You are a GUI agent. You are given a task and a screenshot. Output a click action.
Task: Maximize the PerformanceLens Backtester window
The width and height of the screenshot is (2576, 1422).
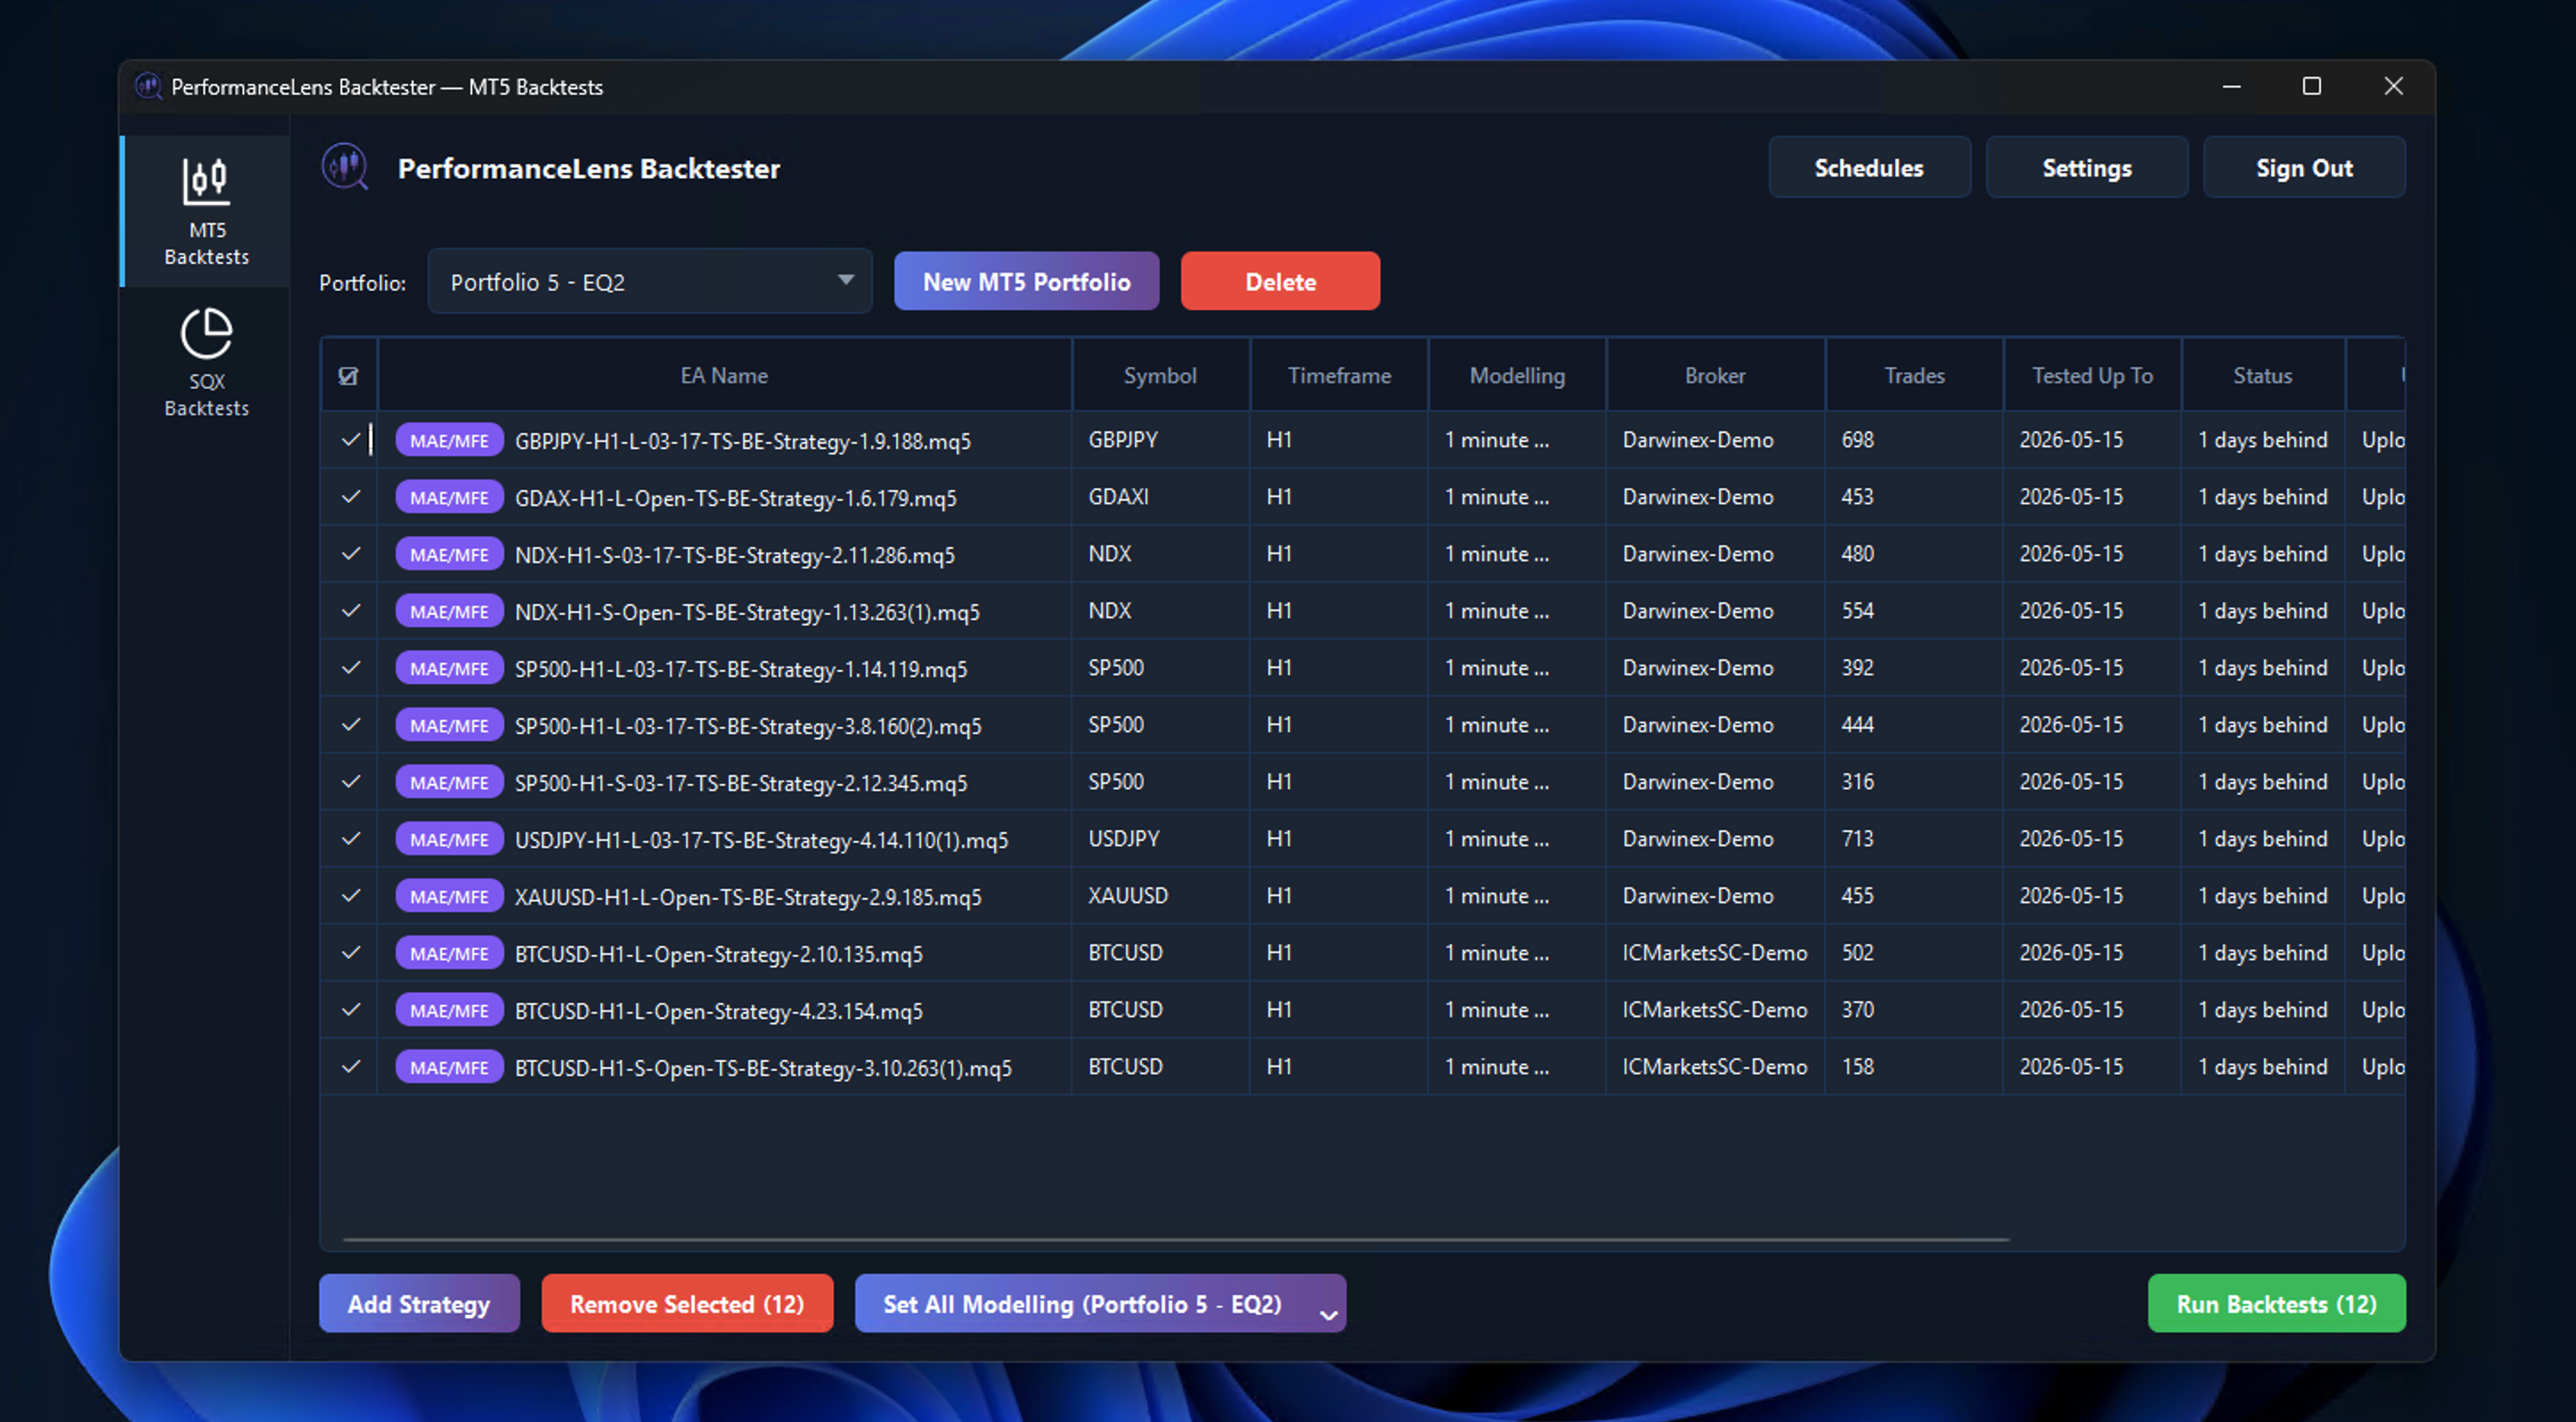click(2311, 86)
